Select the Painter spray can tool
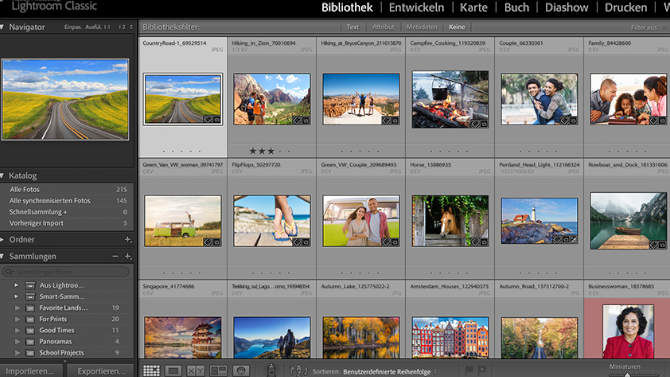The image size is (670, 377). point(270,370)
